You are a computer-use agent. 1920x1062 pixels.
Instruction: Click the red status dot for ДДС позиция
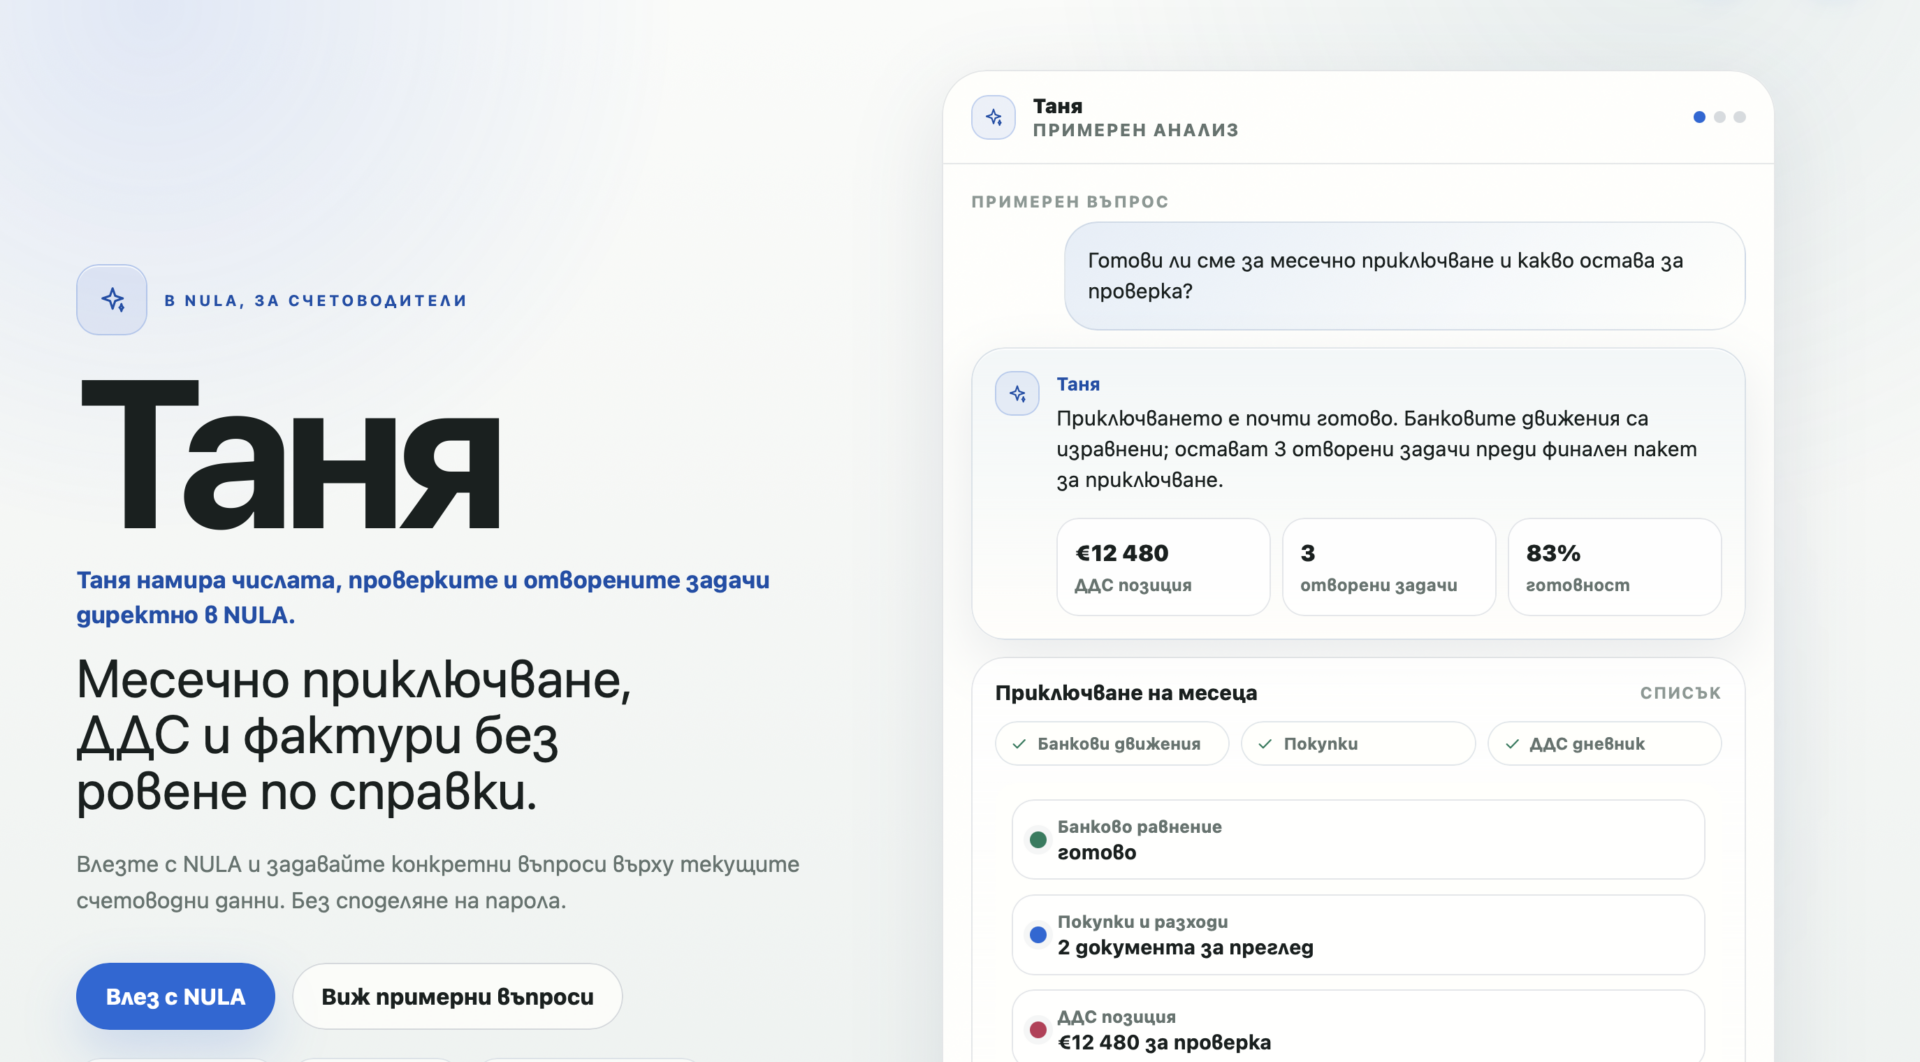pyautogui.click(x=1038, y=1030)
